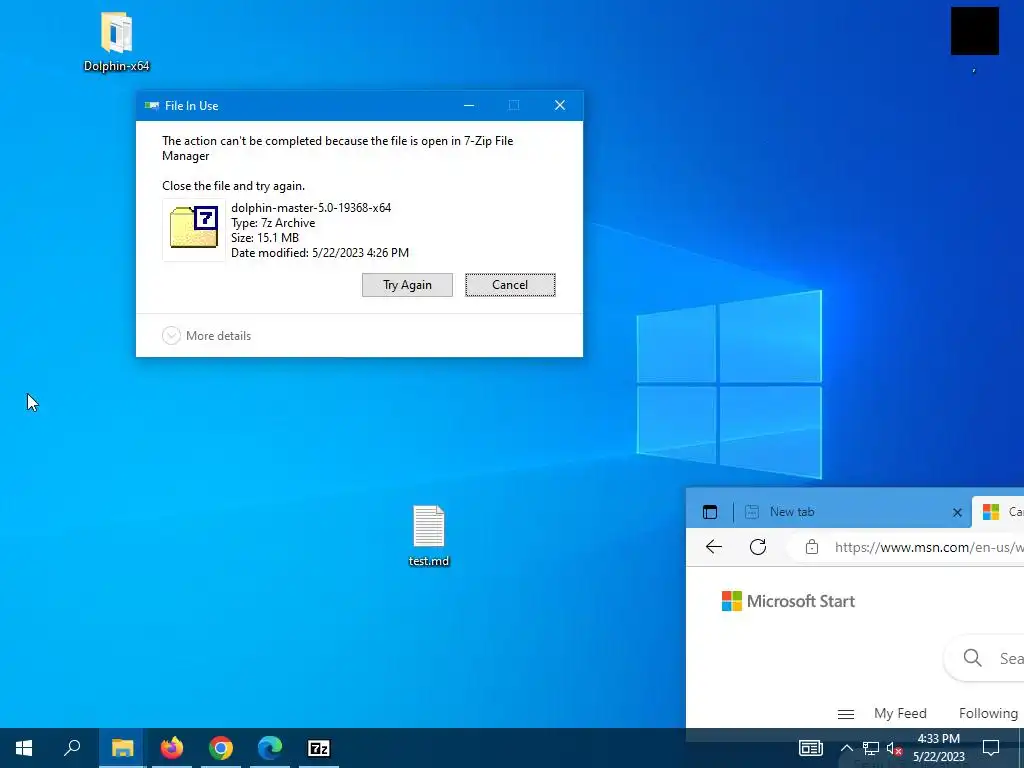This screenshot has height=768, width=1024.
Task: Click the 7z archive file icon in dialog
Action: click(x=194, y=229)
